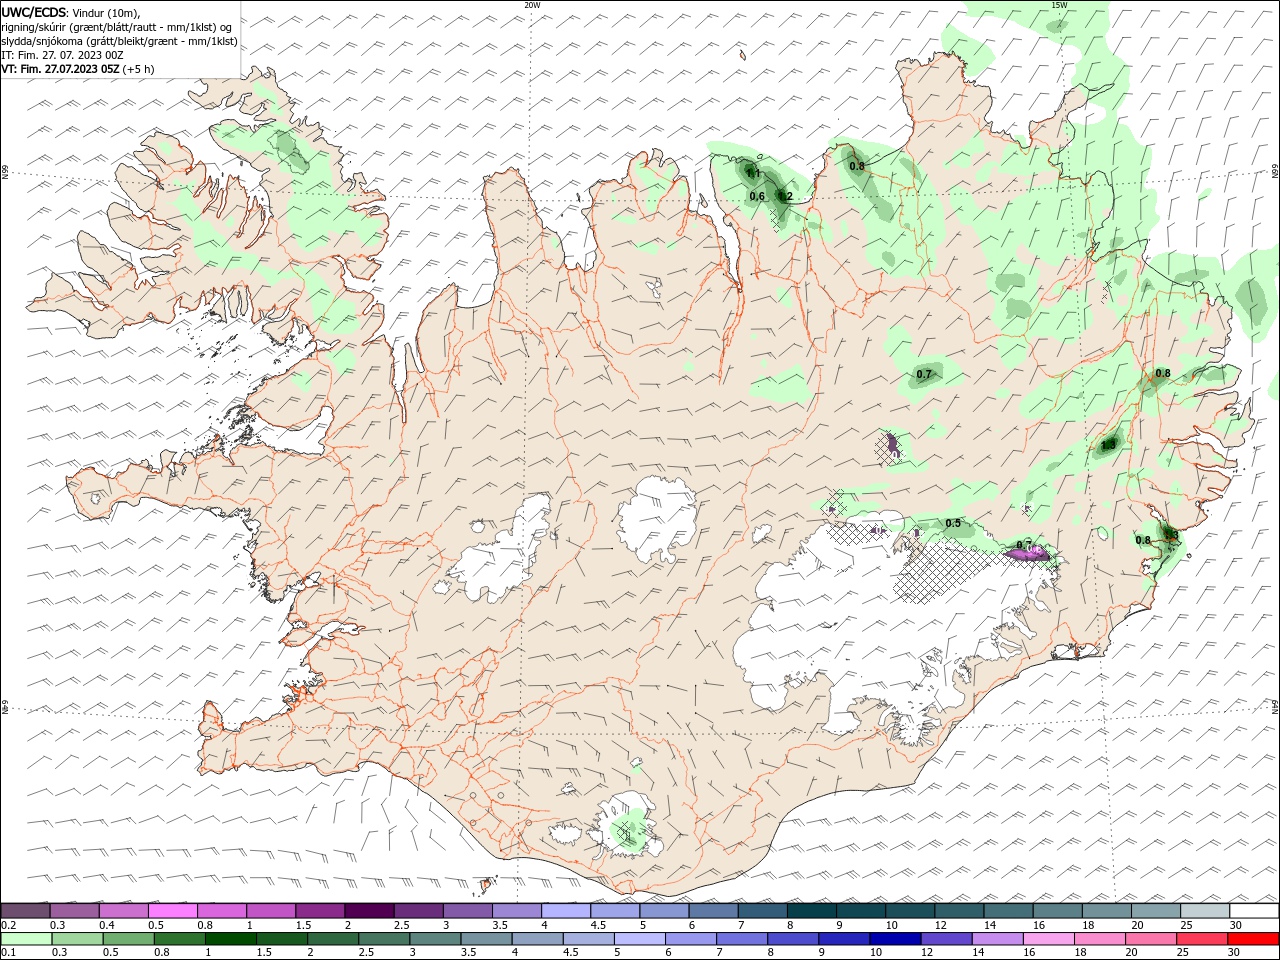Select the bright pink 0.5 snow scale swatch
Screen dimensions: 1280x960
173,910
